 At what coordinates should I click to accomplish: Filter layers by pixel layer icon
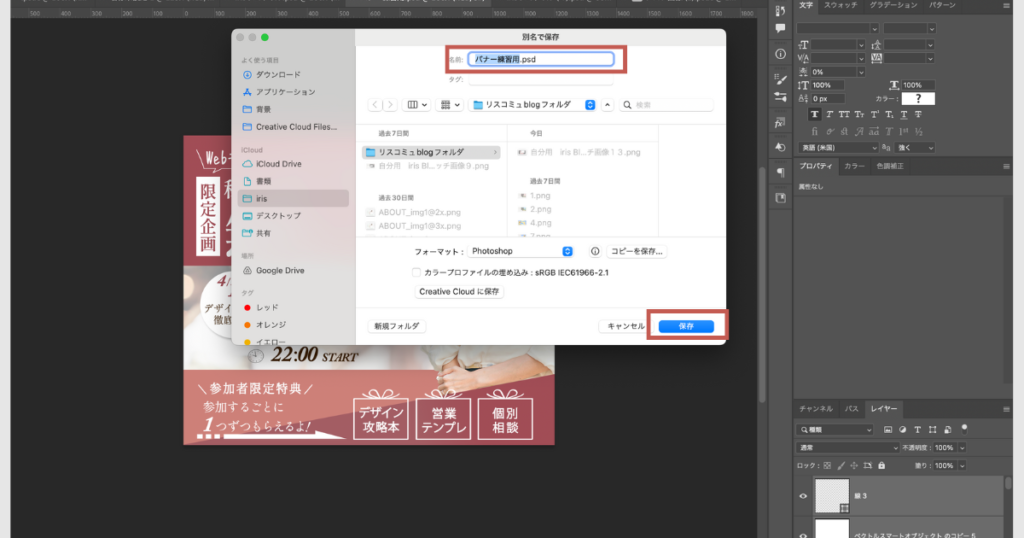pyautogui.click(x=888, y=430)
